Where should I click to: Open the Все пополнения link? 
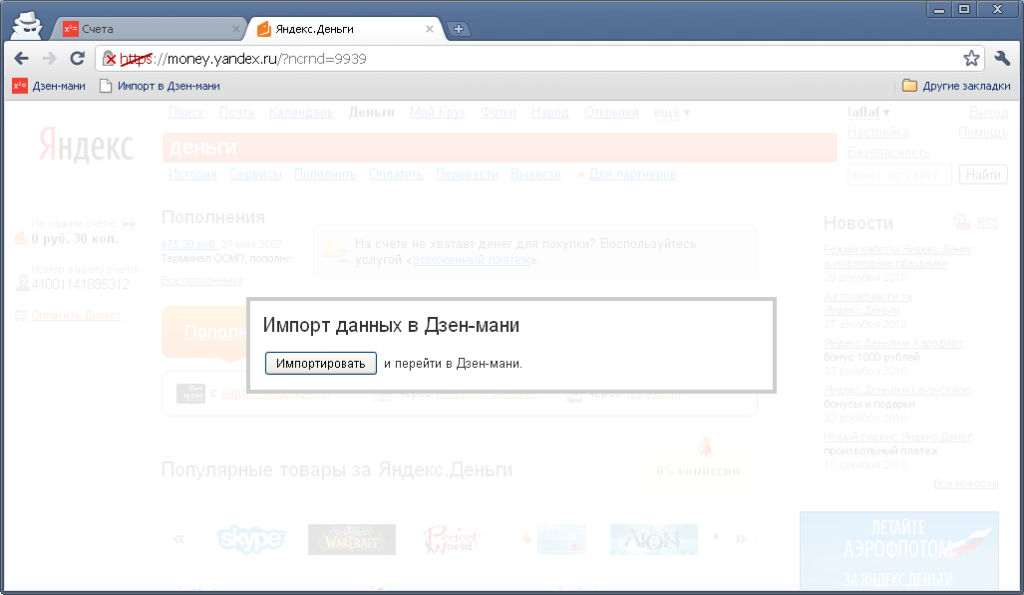point(202,280)
